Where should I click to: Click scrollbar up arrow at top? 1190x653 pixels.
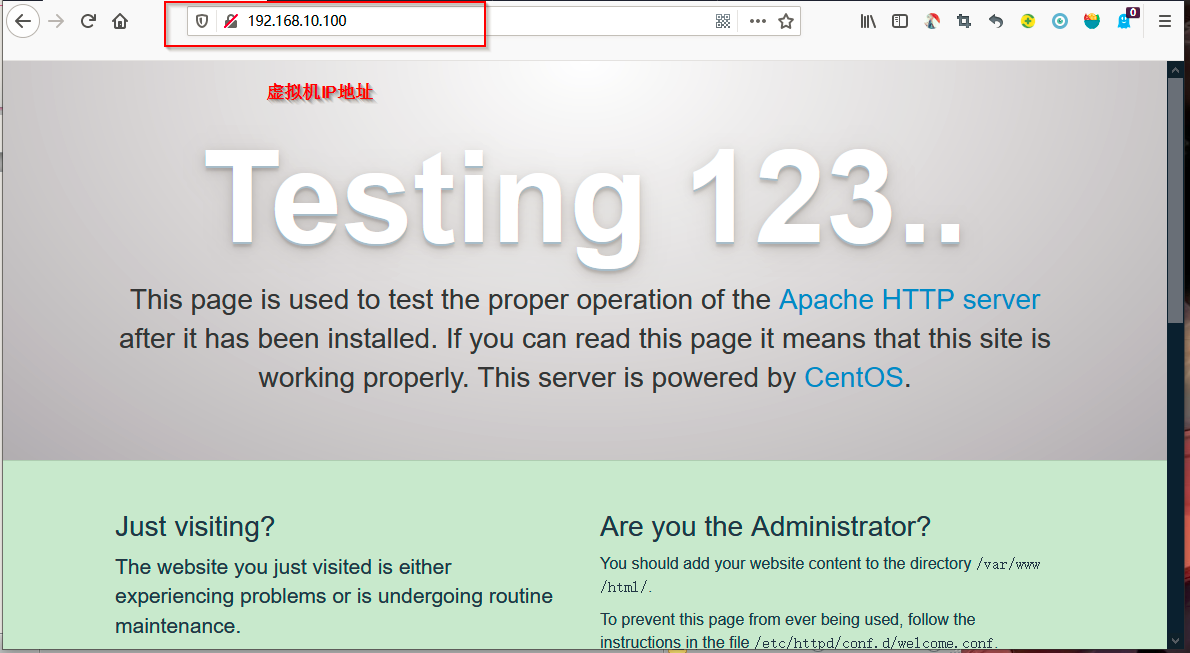click(1176, 68)
